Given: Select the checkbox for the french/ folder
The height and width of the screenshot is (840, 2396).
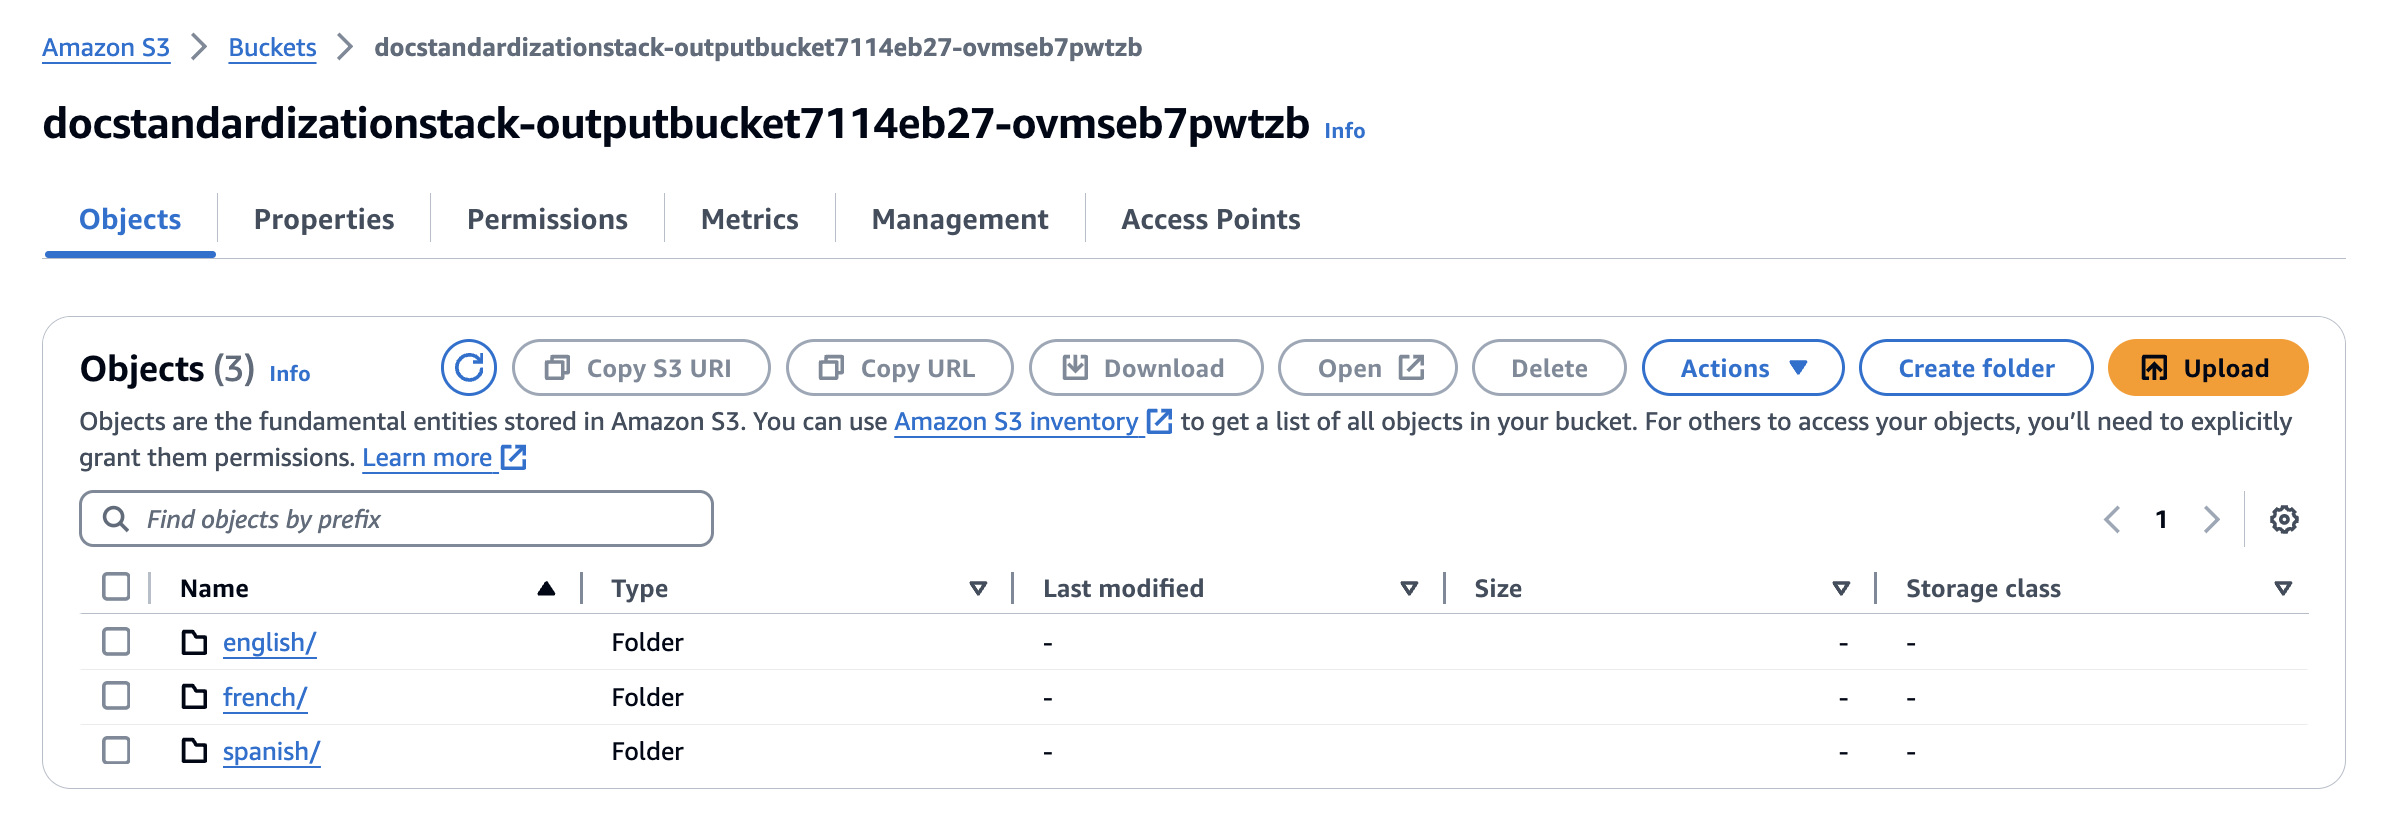Looking at the screenshot, I should 116,696.
